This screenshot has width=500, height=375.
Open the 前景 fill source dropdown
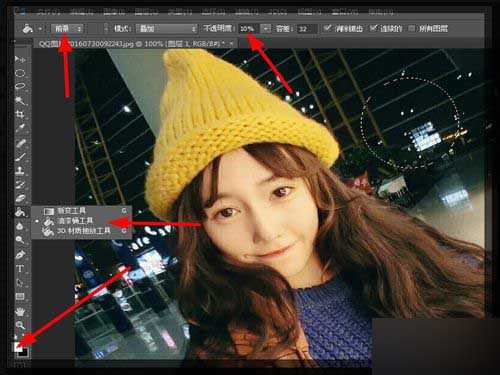coord(68,29)
